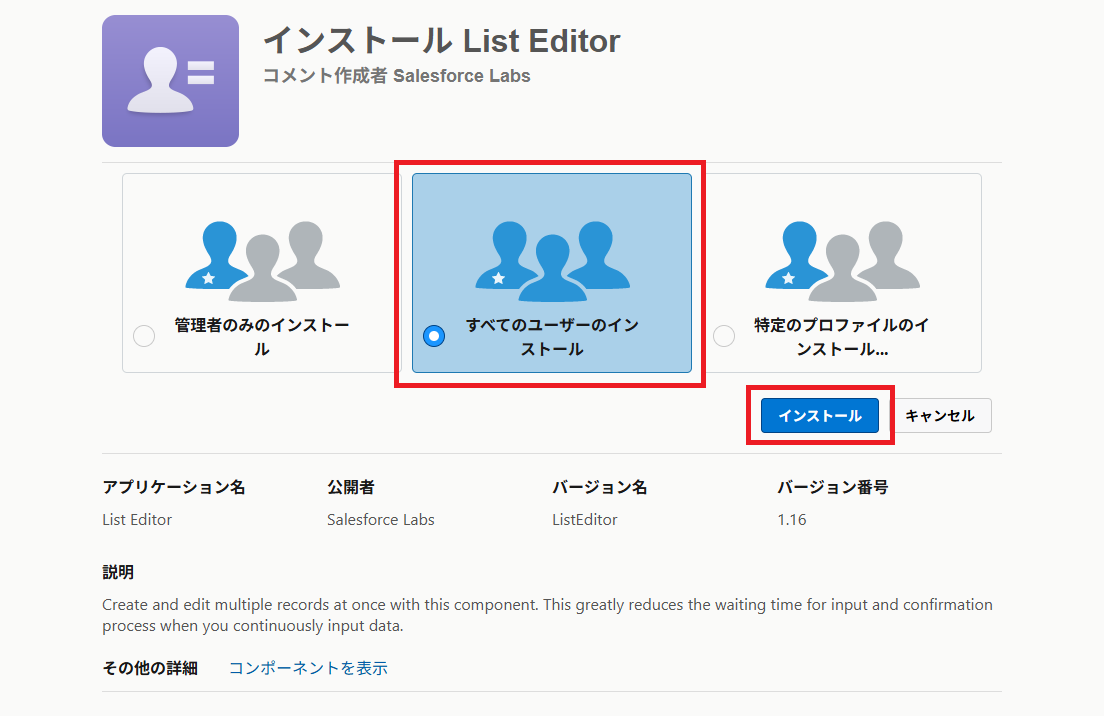The width and height of the screenshot is (1104, 716).
Task: Click the blue インストール button
Action: (x=820, y=415)
